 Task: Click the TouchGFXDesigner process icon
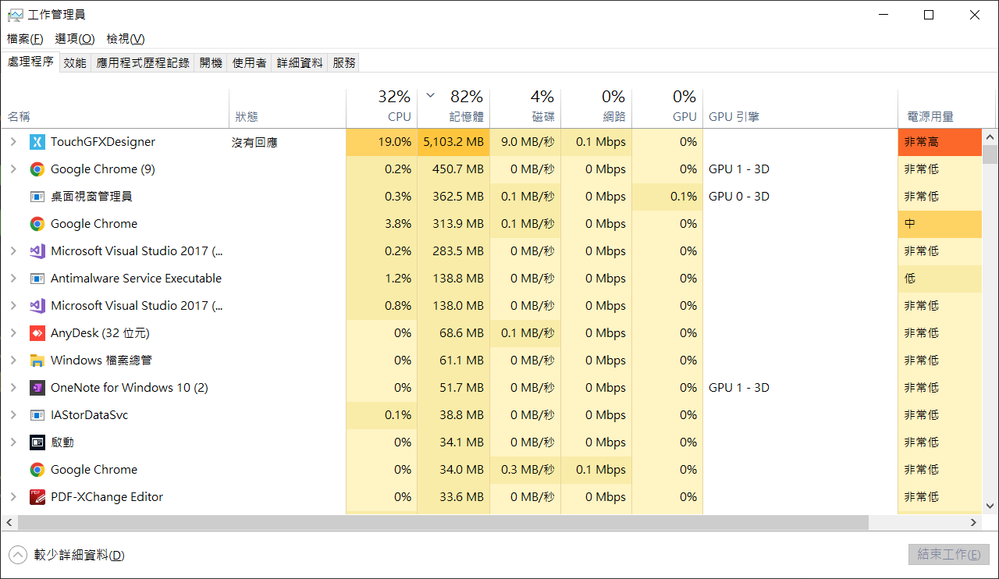tap(37, 142)
